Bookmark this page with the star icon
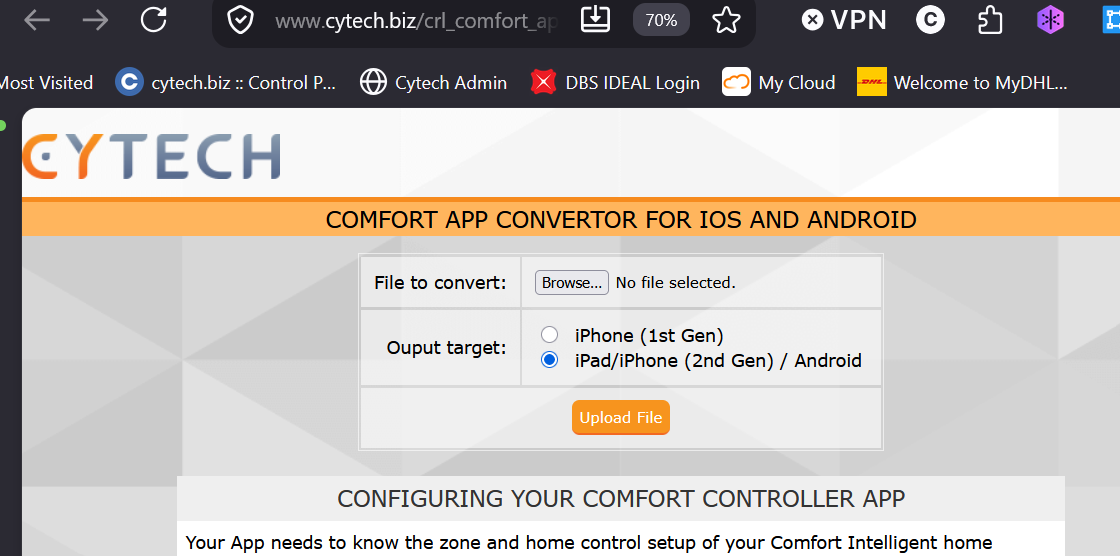Viewport: 1120px width, 556px height. tap(726, 20)
